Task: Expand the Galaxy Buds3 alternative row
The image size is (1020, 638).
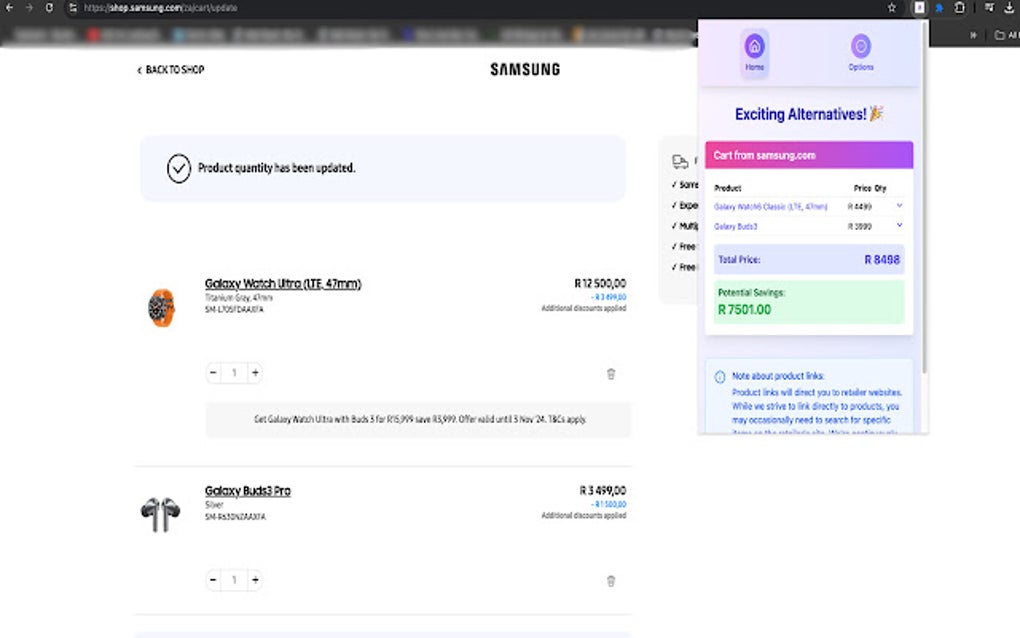Action: click(x=899, y=226)
